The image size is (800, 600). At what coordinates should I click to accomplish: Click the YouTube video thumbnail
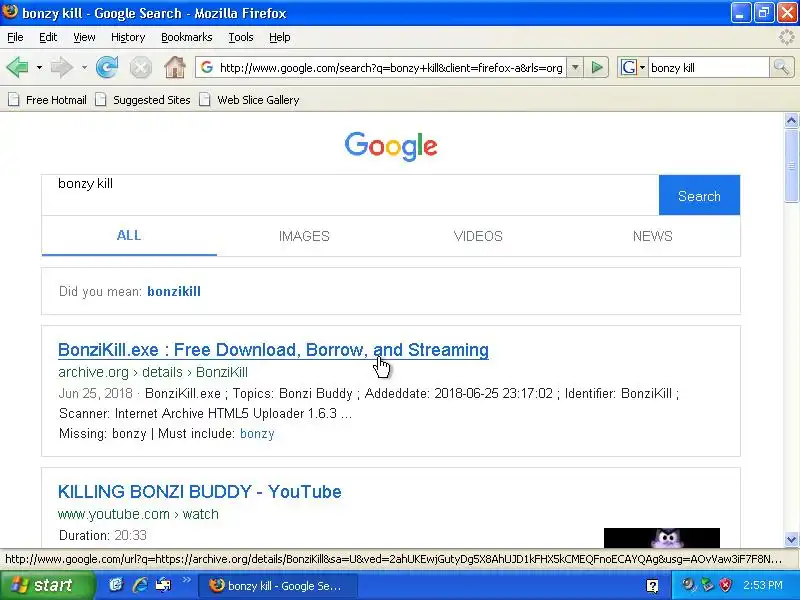pos(662,538)
